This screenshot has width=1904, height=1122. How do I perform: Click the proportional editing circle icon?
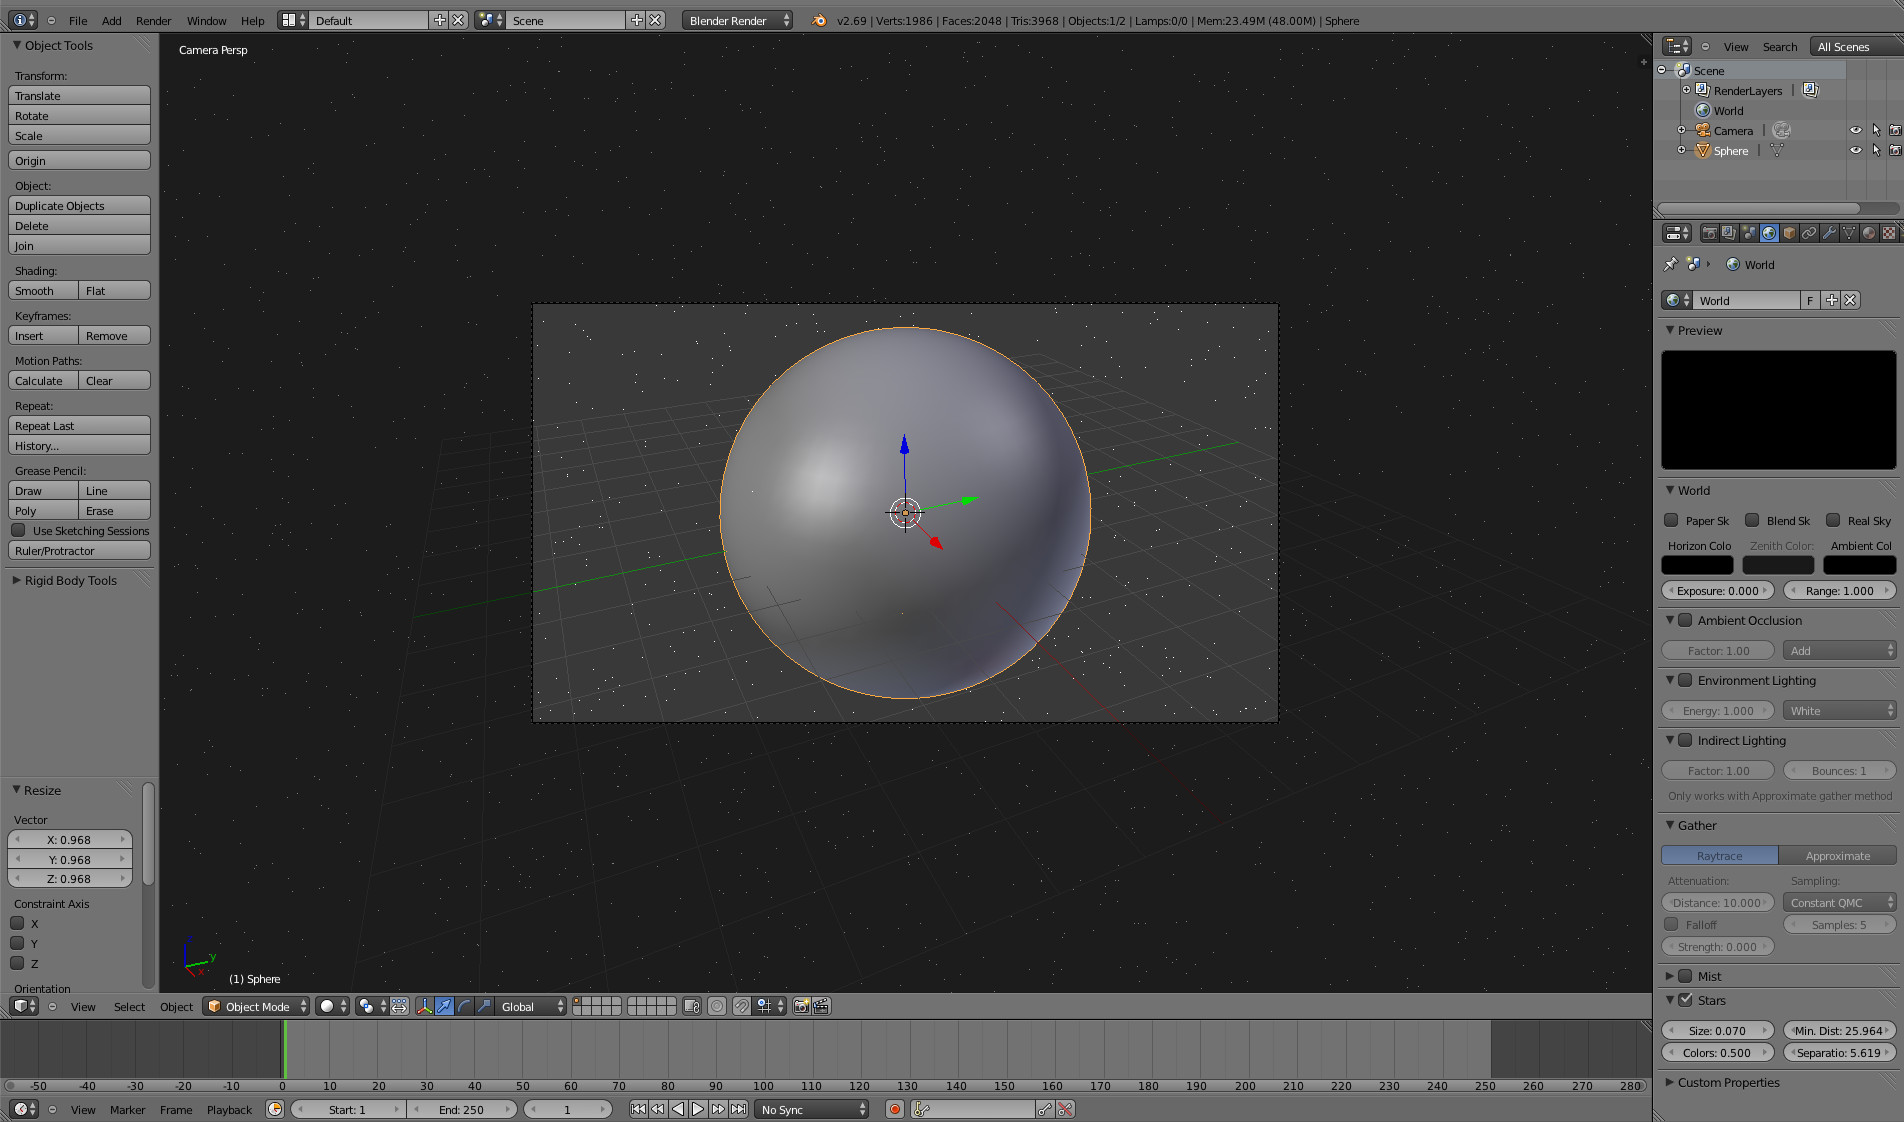717,1006
